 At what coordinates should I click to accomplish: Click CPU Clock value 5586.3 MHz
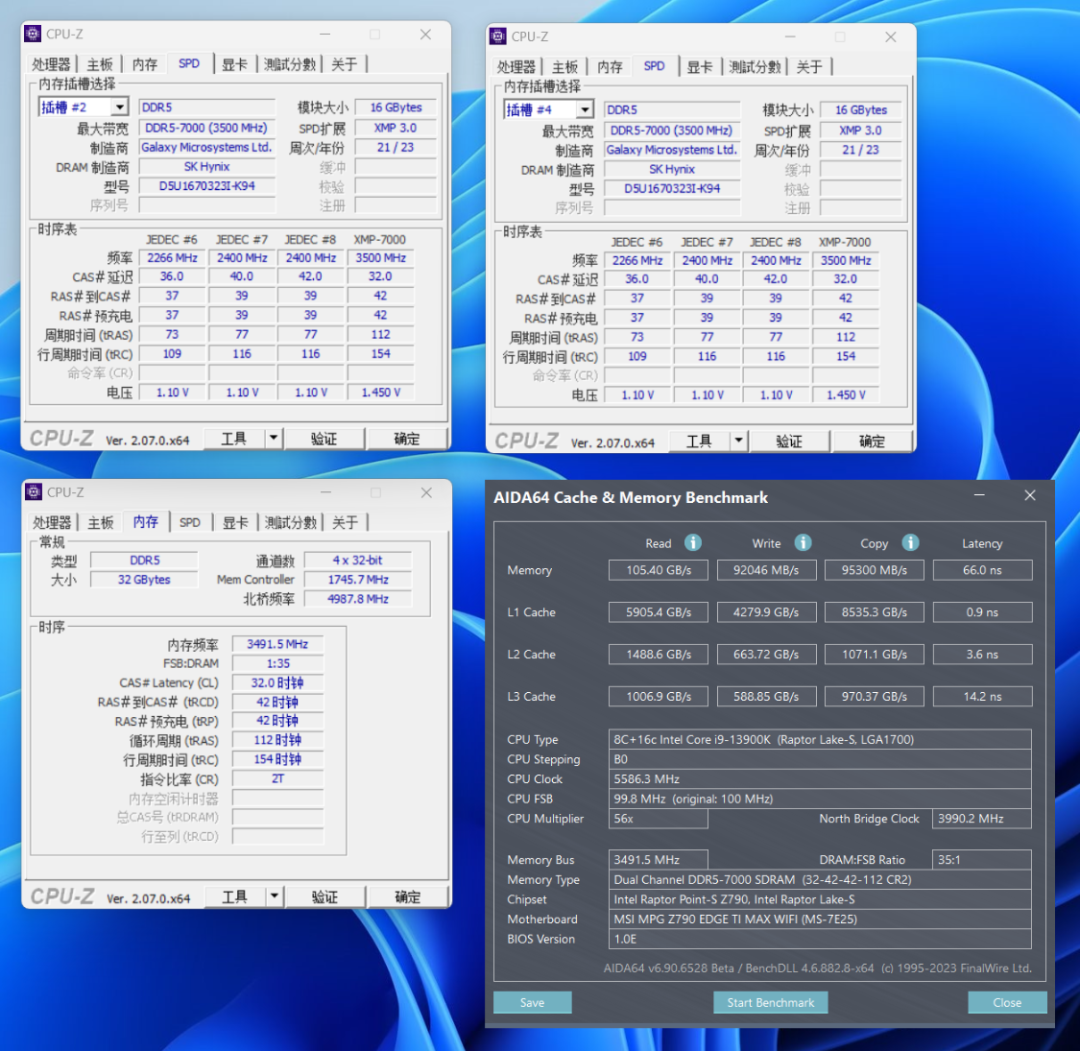click(820, 778)
